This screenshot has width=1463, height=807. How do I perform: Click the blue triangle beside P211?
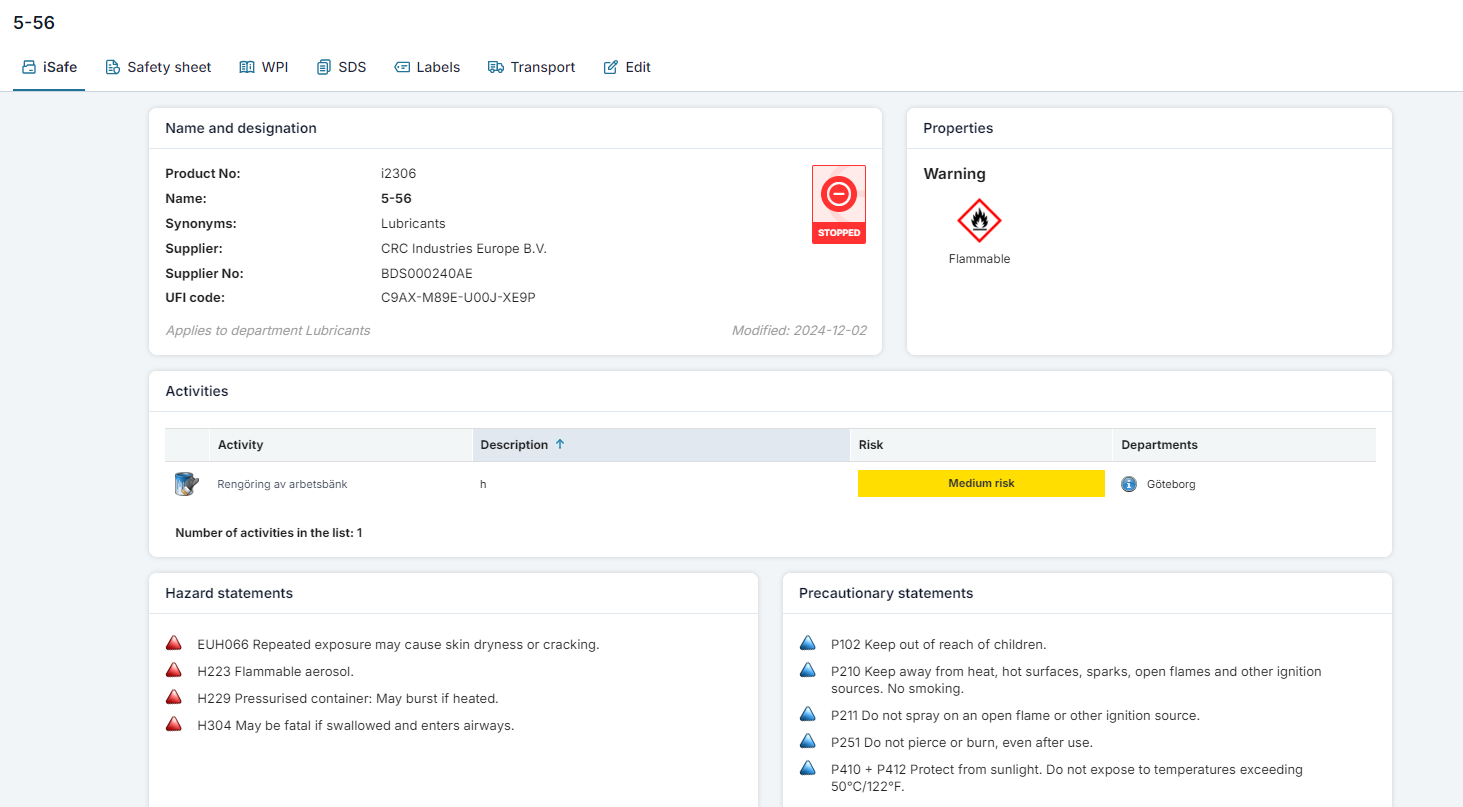point(808,714)
